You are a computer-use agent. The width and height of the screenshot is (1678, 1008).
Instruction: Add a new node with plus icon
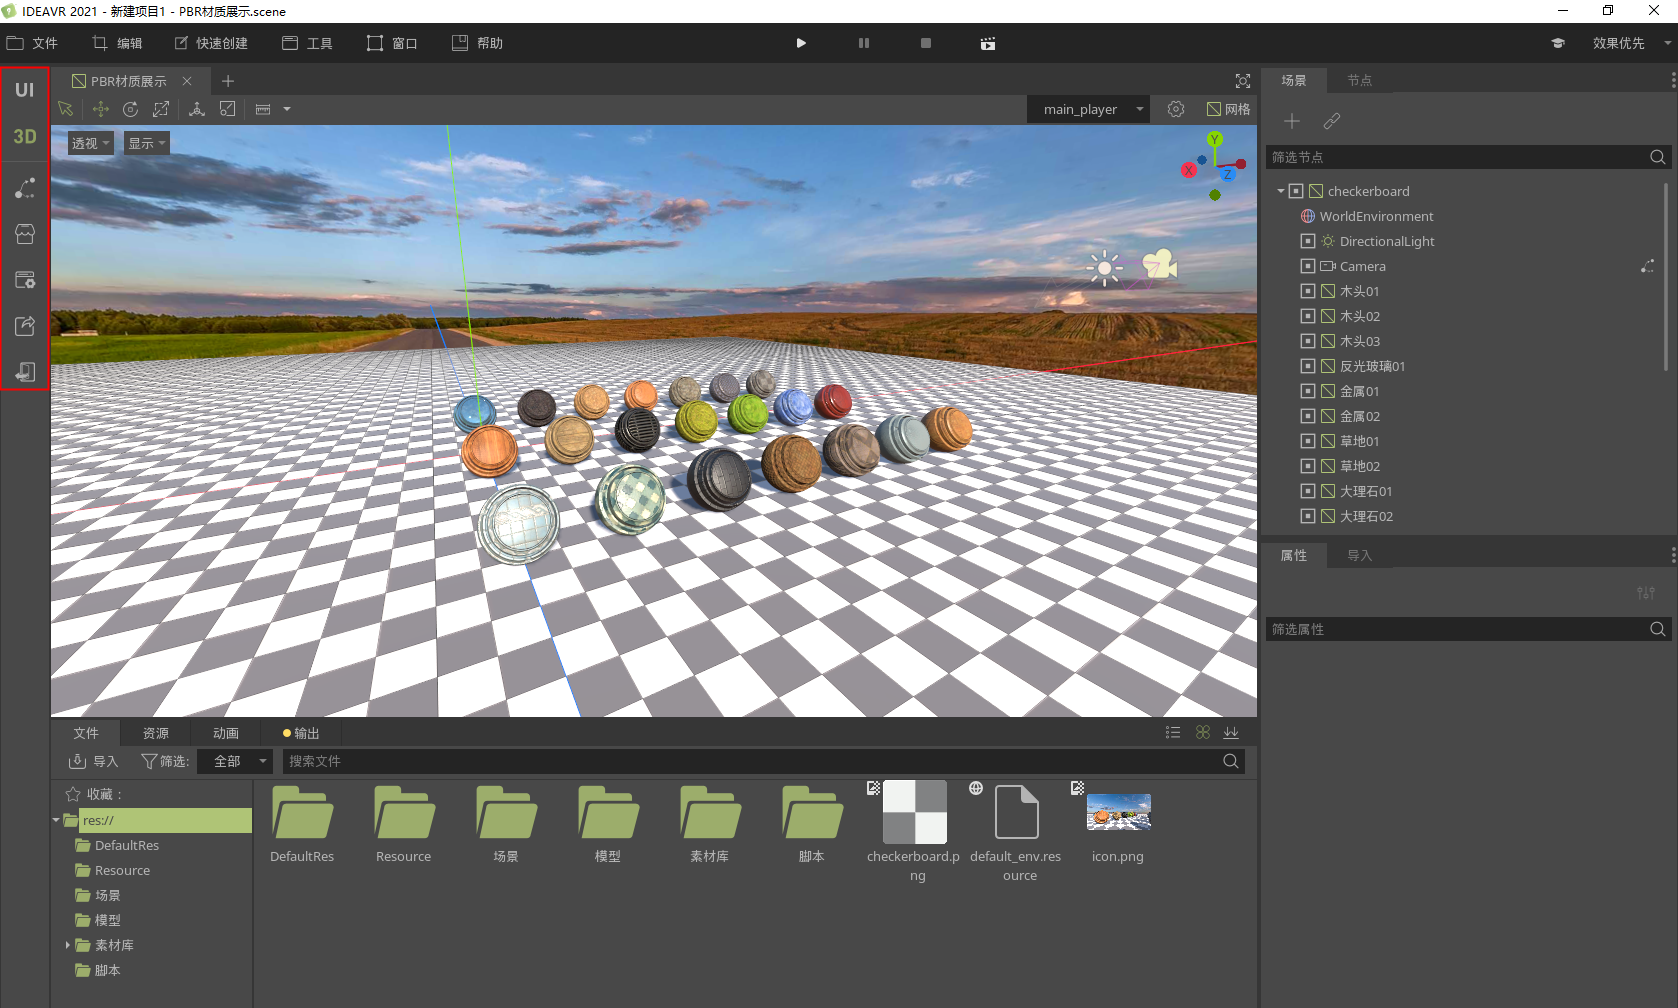[x=1292, y=121]
